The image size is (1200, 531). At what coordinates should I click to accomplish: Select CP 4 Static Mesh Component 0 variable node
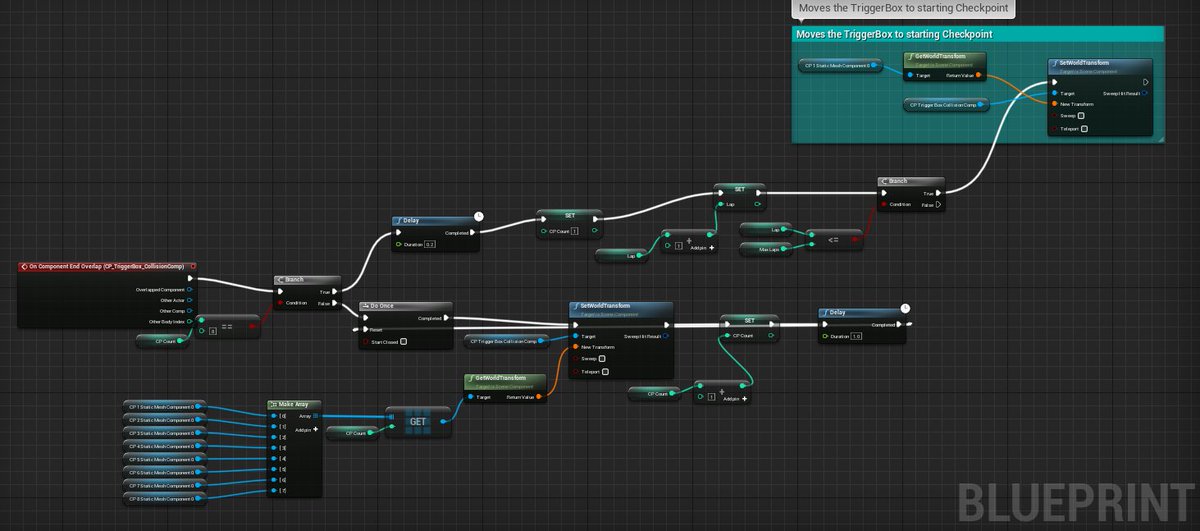click(166, 446)
